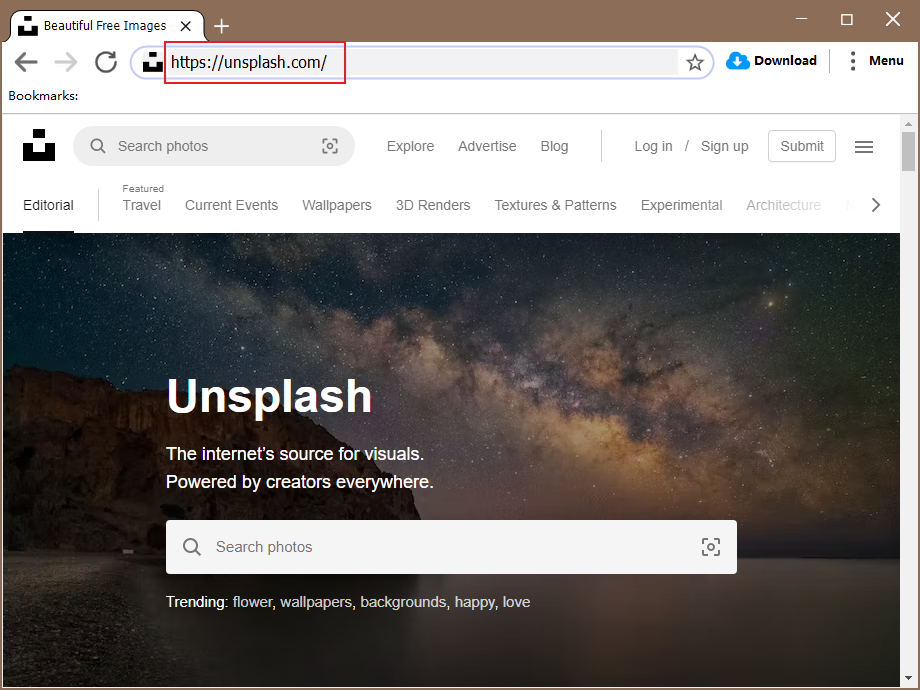
Task: Click the scrollbar up arrow
Action: (x=908, y=124)
